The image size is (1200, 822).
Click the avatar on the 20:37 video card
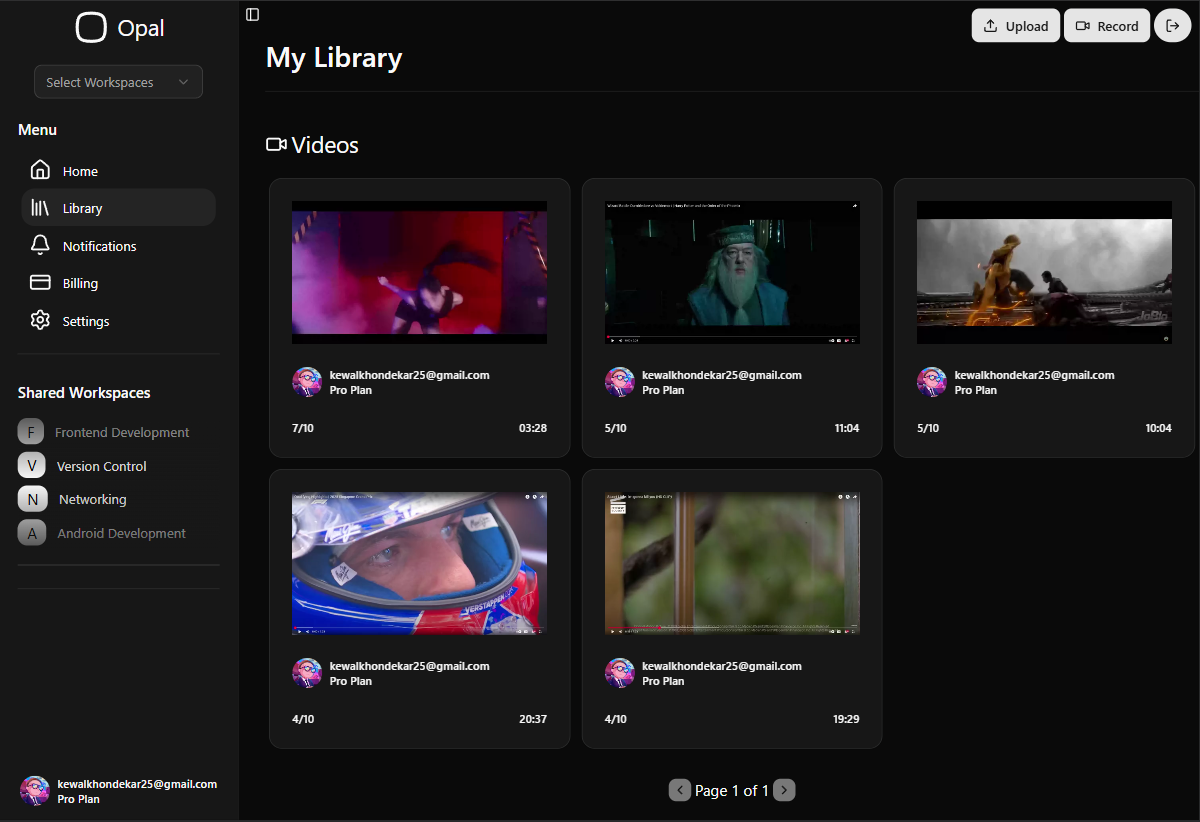[307, 673]
